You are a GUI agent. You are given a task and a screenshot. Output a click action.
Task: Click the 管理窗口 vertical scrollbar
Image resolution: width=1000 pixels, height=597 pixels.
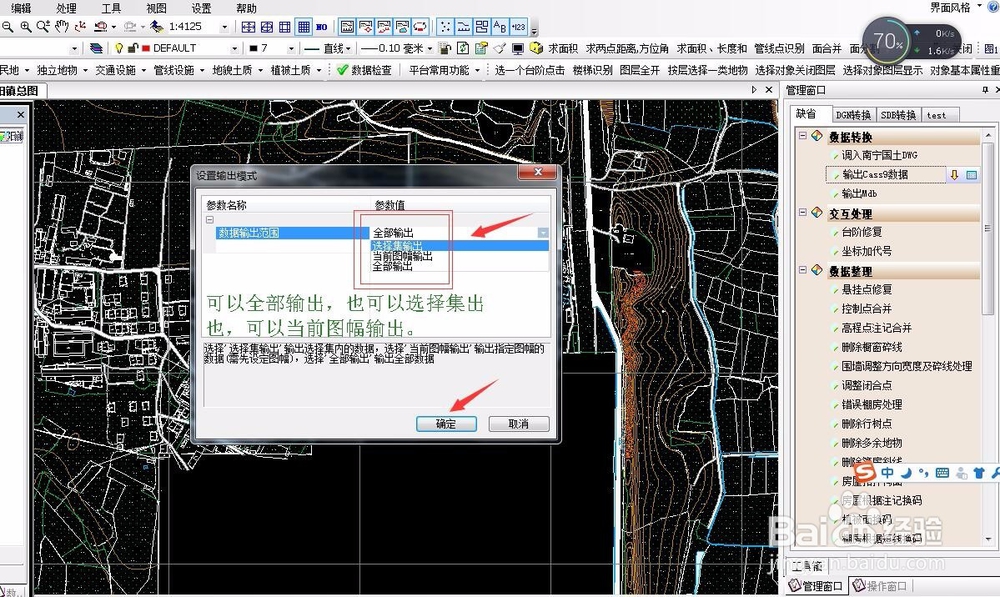coord(988,338)
